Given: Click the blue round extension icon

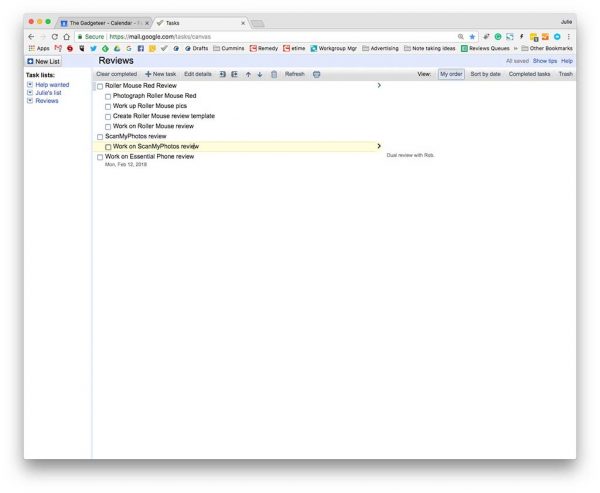Looking at the screenshot, I should 557,37.
